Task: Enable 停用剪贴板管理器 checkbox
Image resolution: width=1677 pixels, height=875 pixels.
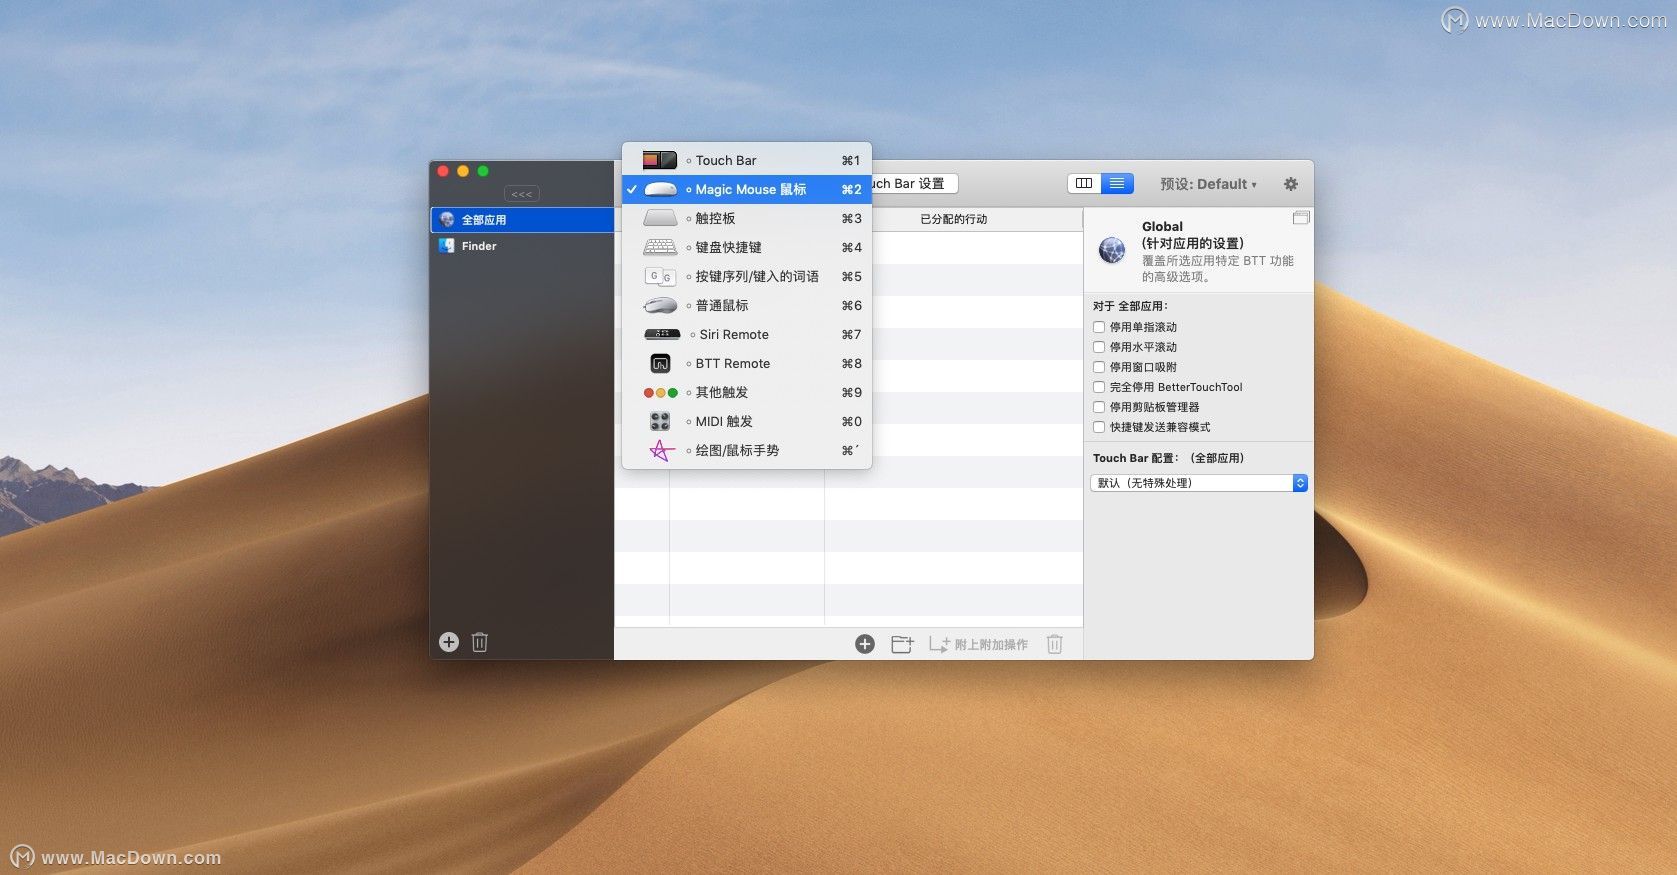Action: pos(1099,407)
